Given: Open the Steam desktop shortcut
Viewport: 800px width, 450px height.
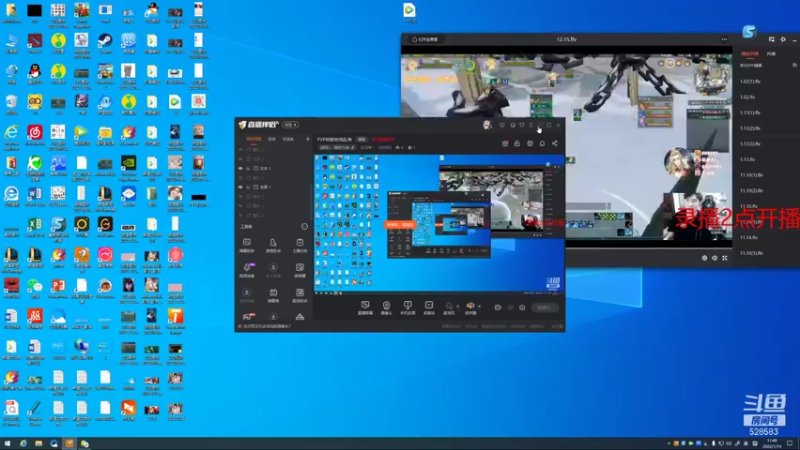Looking at the screenshot, I should (105, 43).
